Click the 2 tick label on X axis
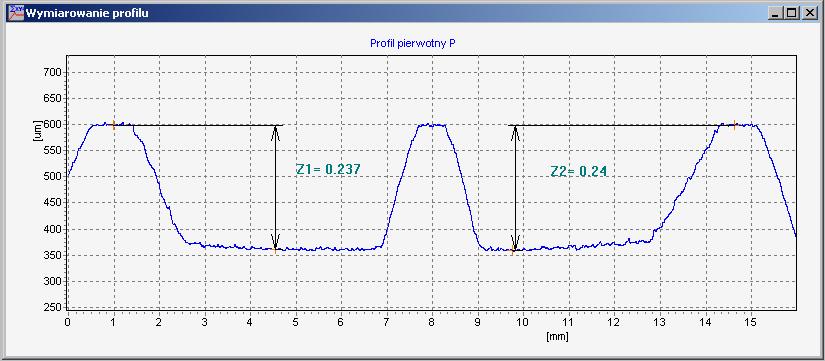 point(159,322)
